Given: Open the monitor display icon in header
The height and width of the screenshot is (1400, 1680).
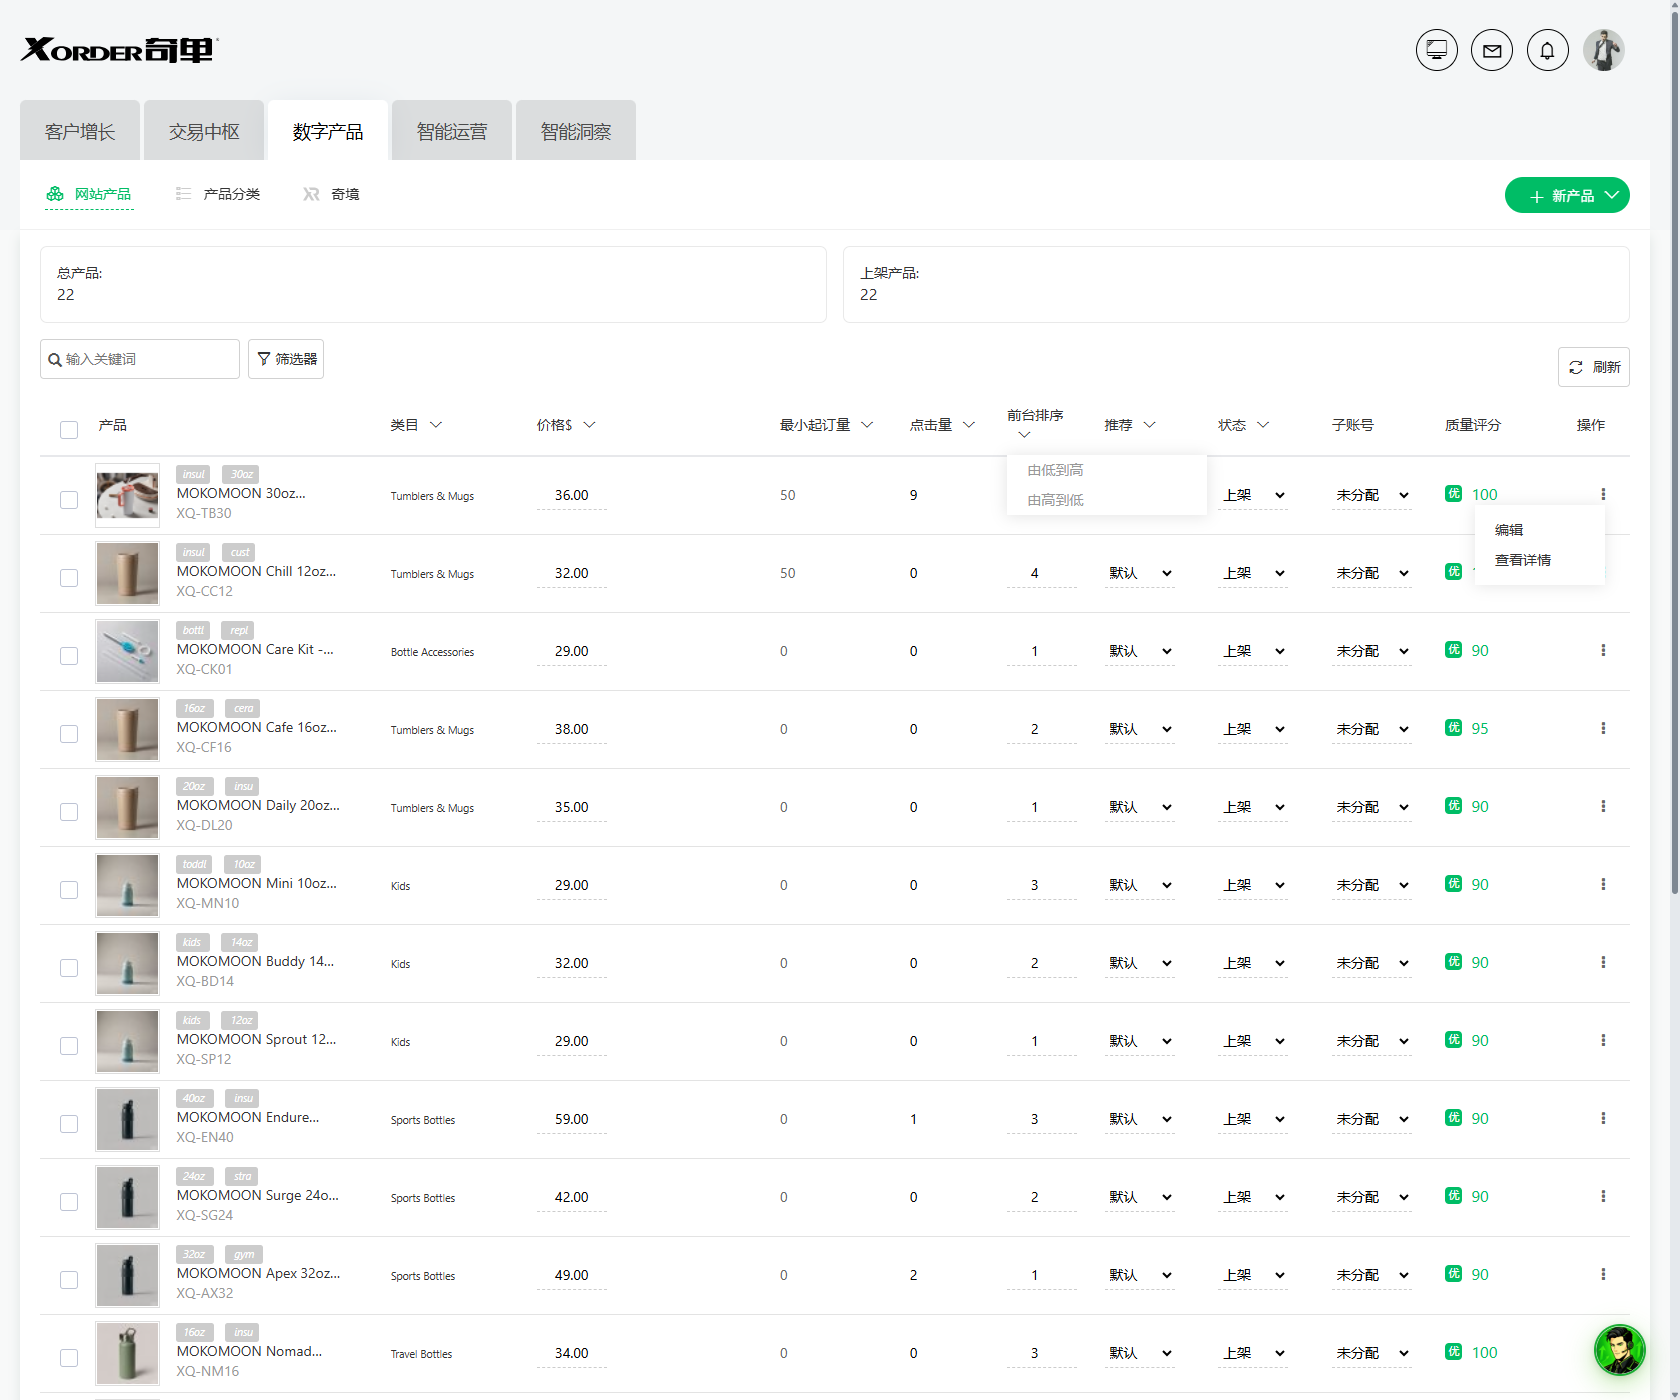Looking at the screenshot, I should tap(1437, 50).
